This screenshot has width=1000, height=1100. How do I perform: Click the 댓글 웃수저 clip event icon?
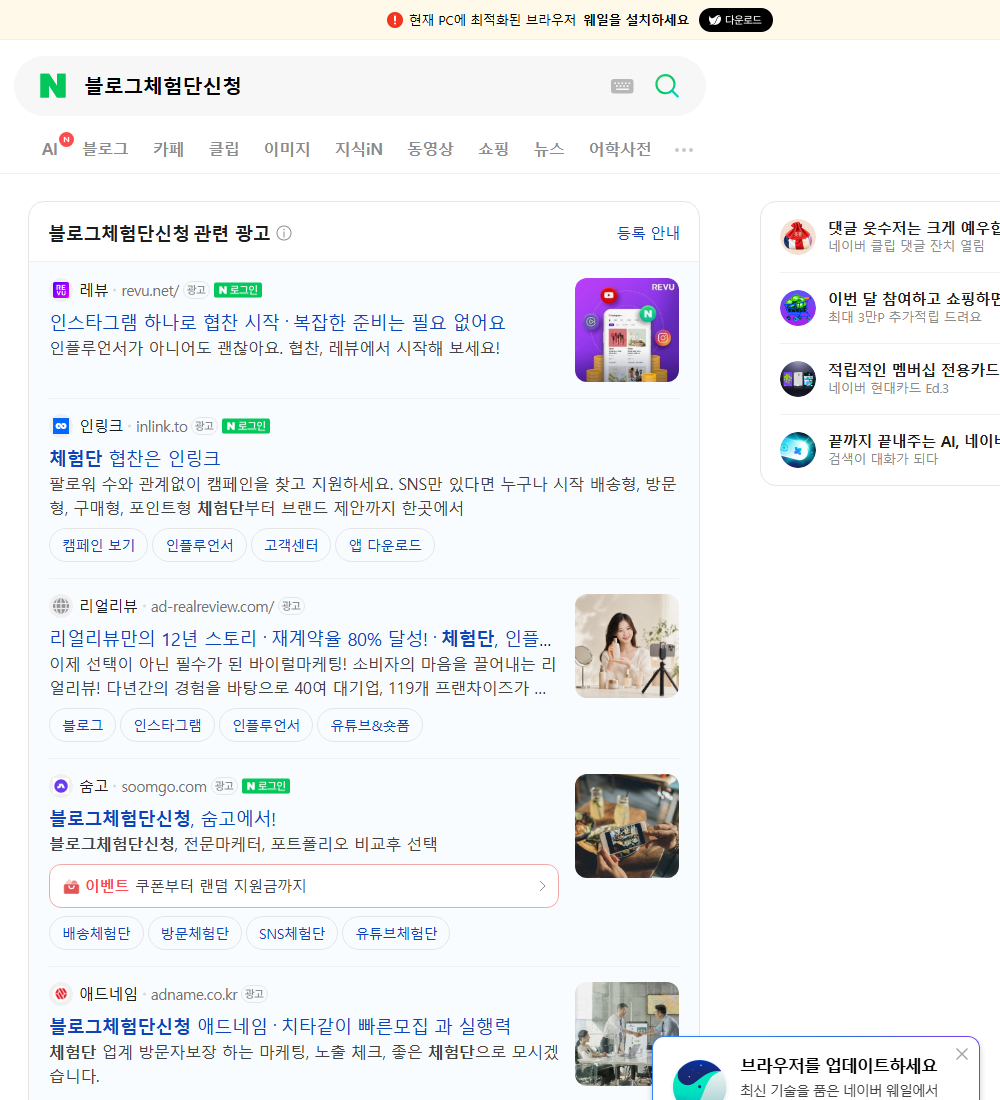pos(798,236)
